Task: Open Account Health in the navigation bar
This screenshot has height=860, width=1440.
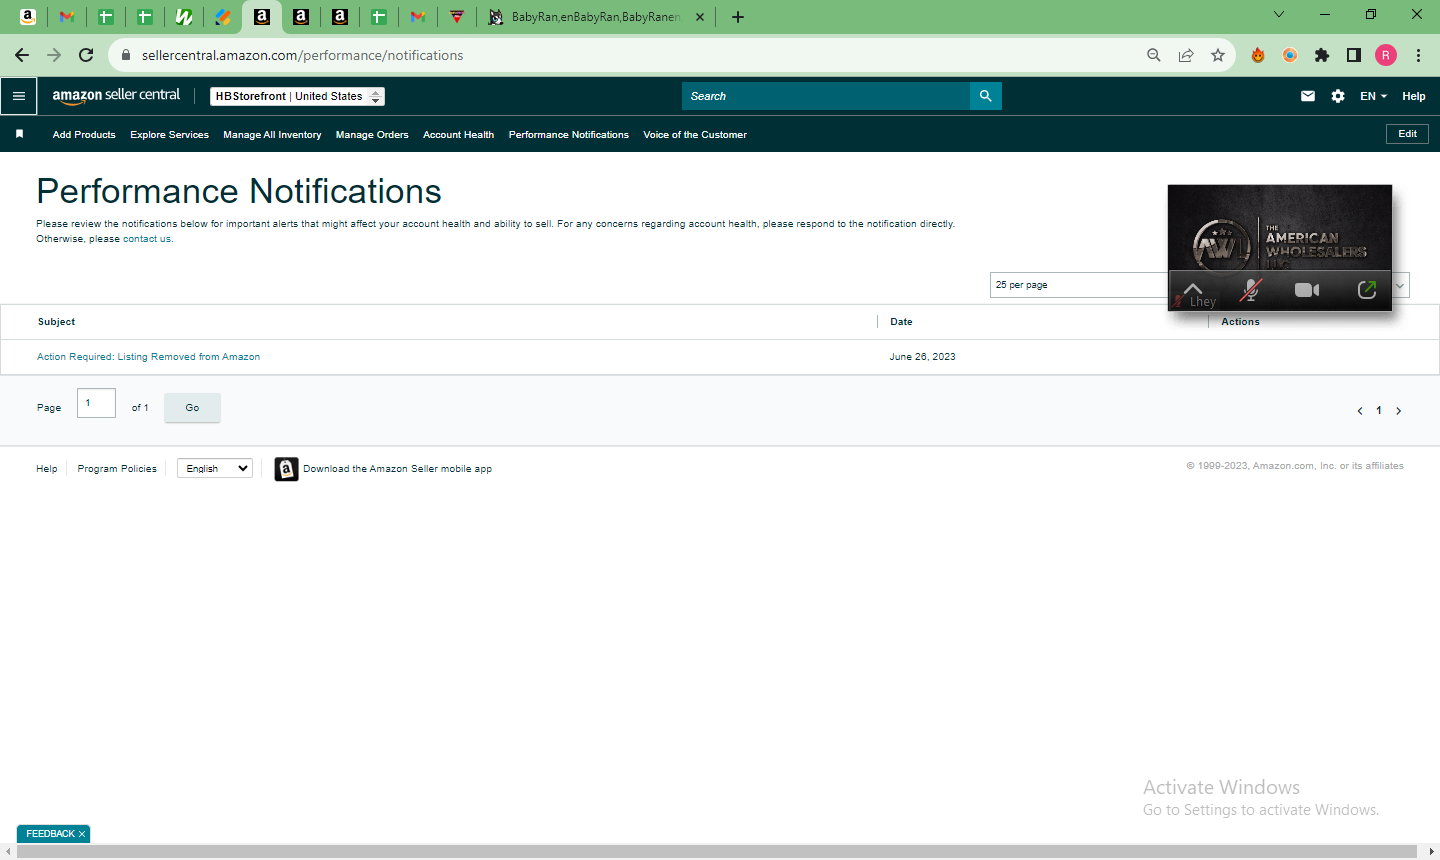Action: (x=458, y=134)
